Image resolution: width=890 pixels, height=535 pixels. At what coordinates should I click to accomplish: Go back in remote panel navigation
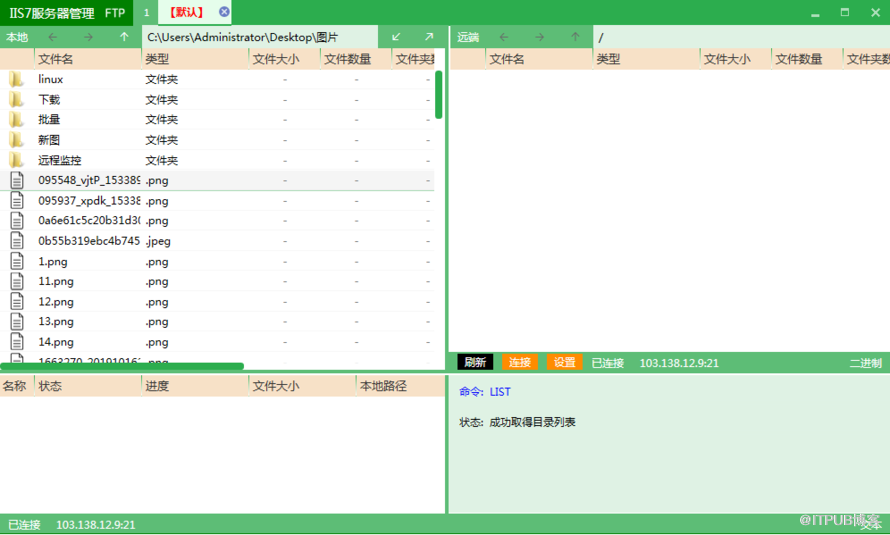coord(504,37)
